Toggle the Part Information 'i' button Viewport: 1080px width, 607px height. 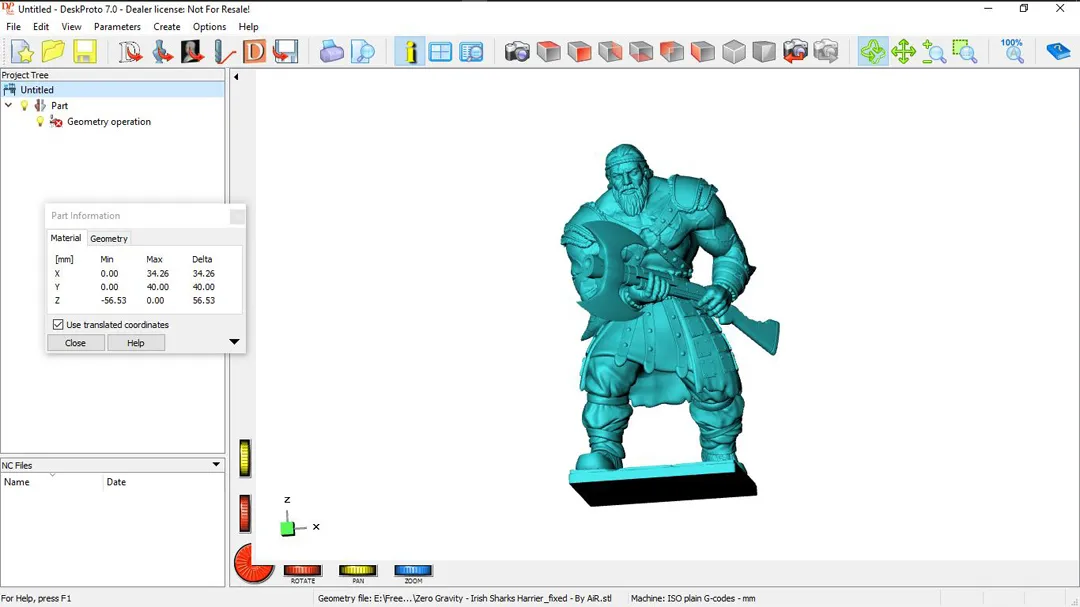pos(410,52)
